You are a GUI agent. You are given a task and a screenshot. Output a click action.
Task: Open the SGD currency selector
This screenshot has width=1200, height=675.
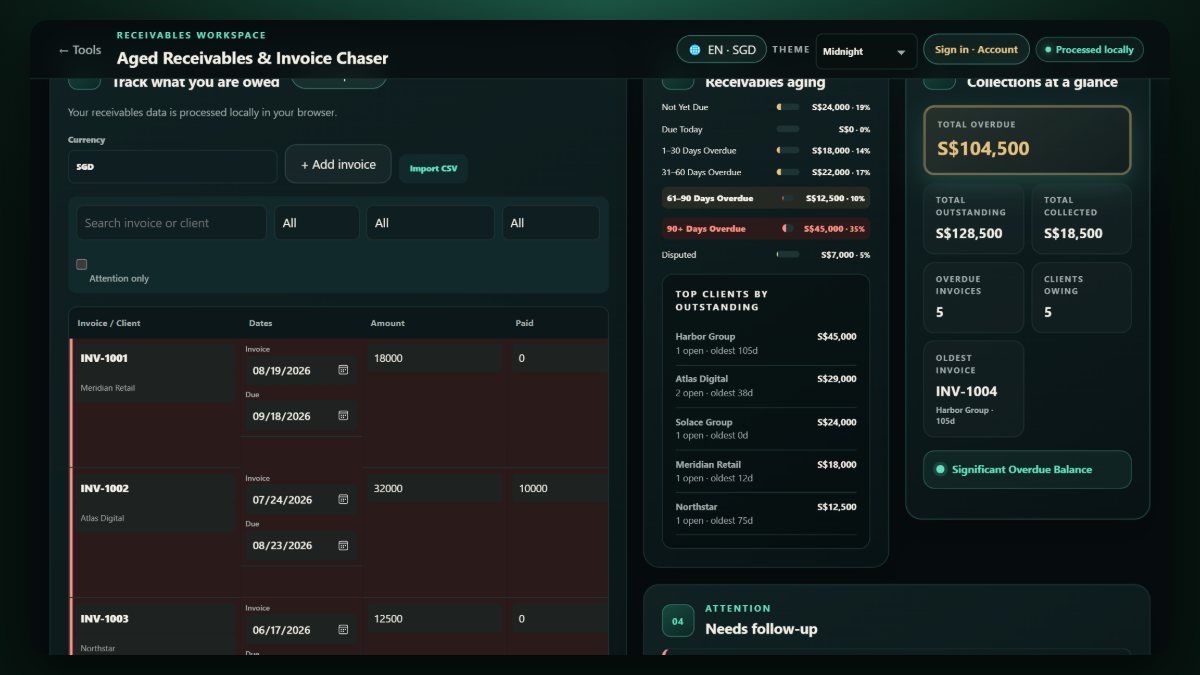coord(172,167)
